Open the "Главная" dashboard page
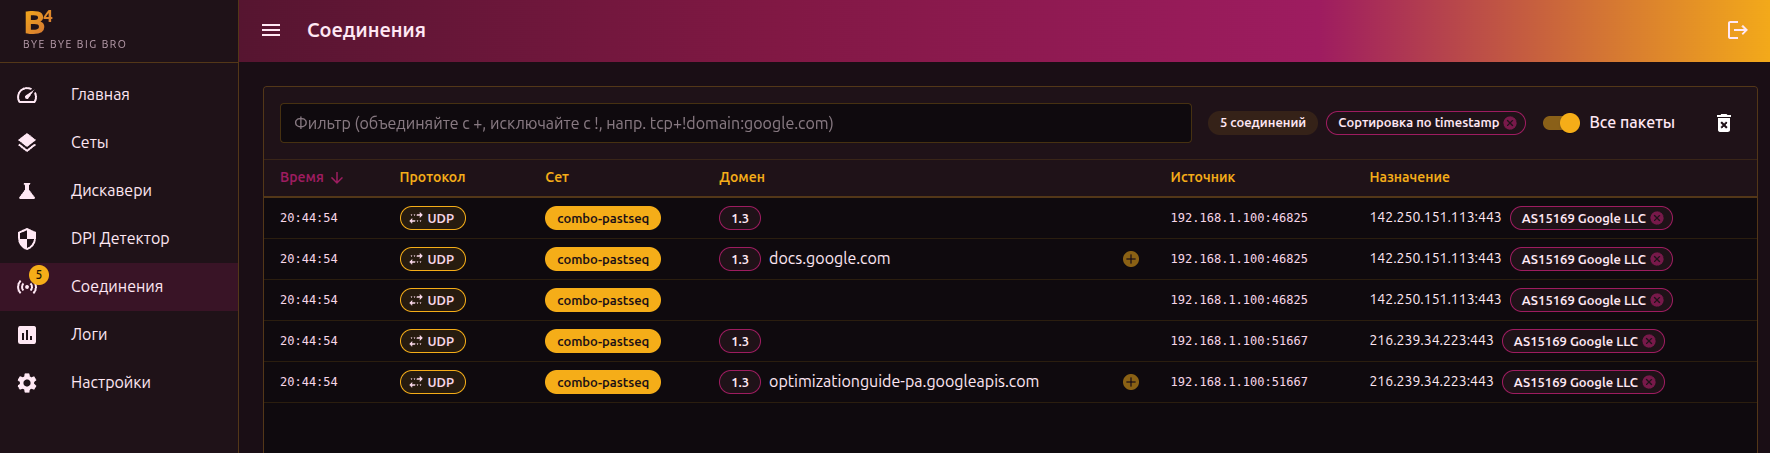This screenshot has height=453, width=1770. tap(100, 95)
